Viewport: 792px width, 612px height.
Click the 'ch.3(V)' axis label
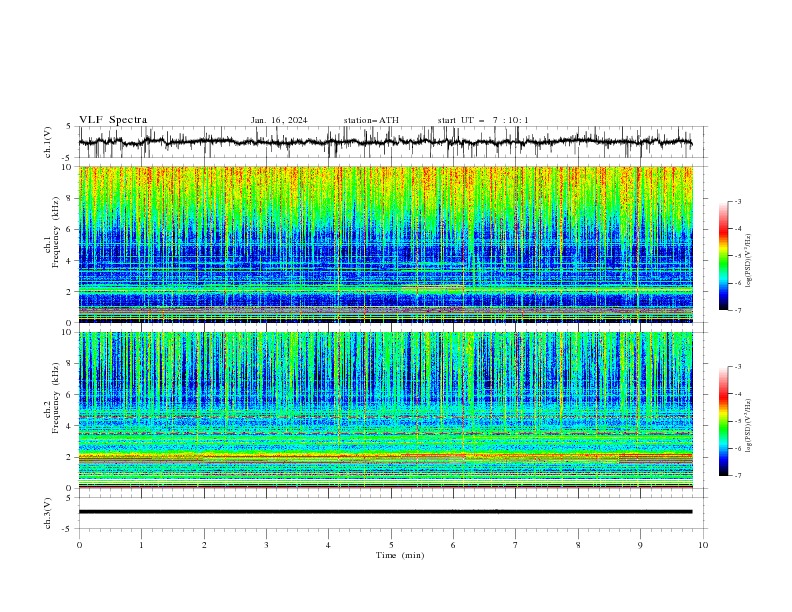point(48,513)
